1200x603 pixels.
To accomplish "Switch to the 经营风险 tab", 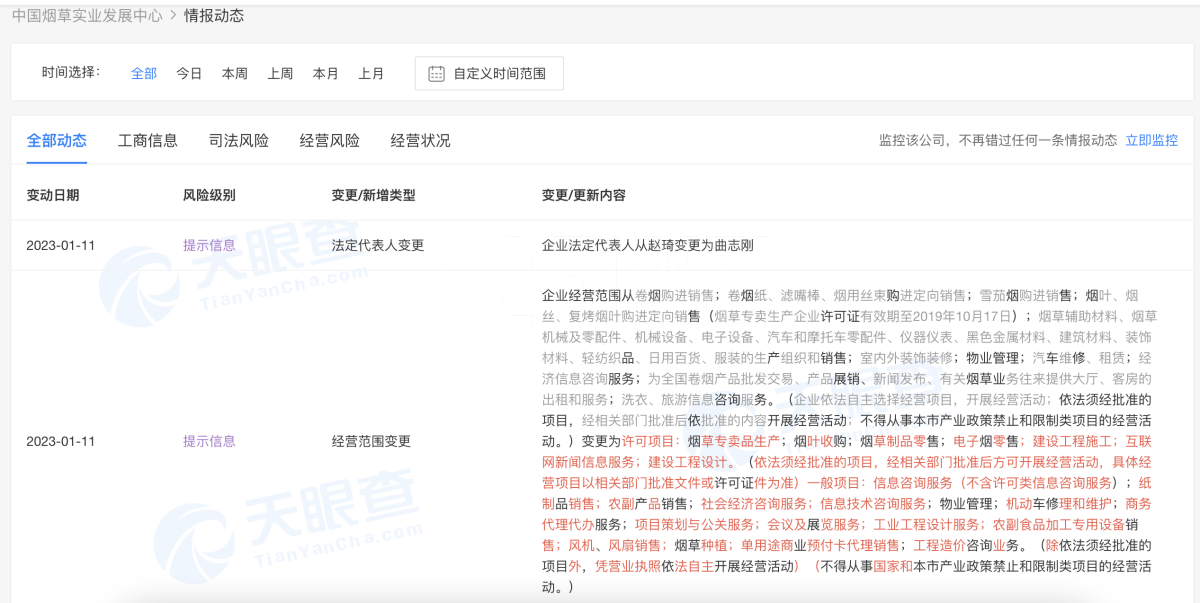I will pyautogui.click(x=330, y=140).
